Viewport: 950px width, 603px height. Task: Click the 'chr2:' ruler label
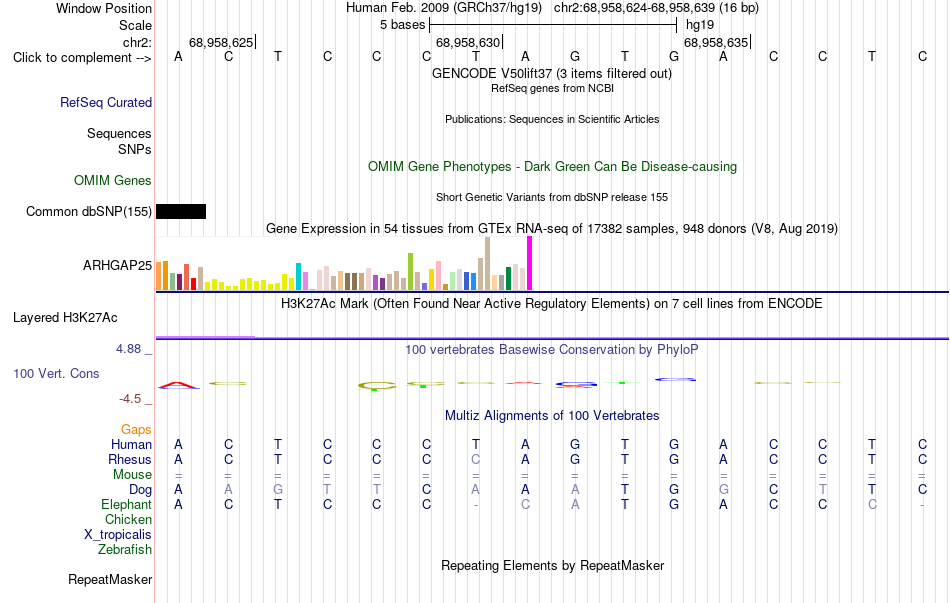pyautogui.click(x=137, y=42)
